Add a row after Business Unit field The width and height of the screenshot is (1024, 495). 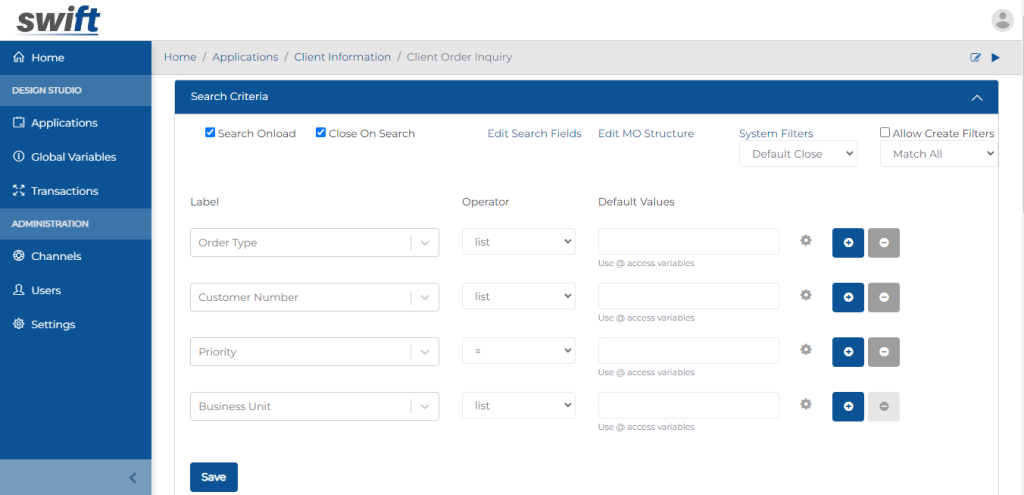click(848, 406)
